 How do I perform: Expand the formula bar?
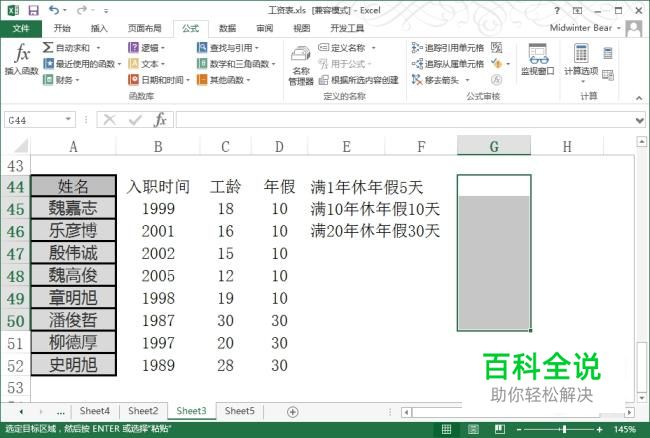pos(640,121)
